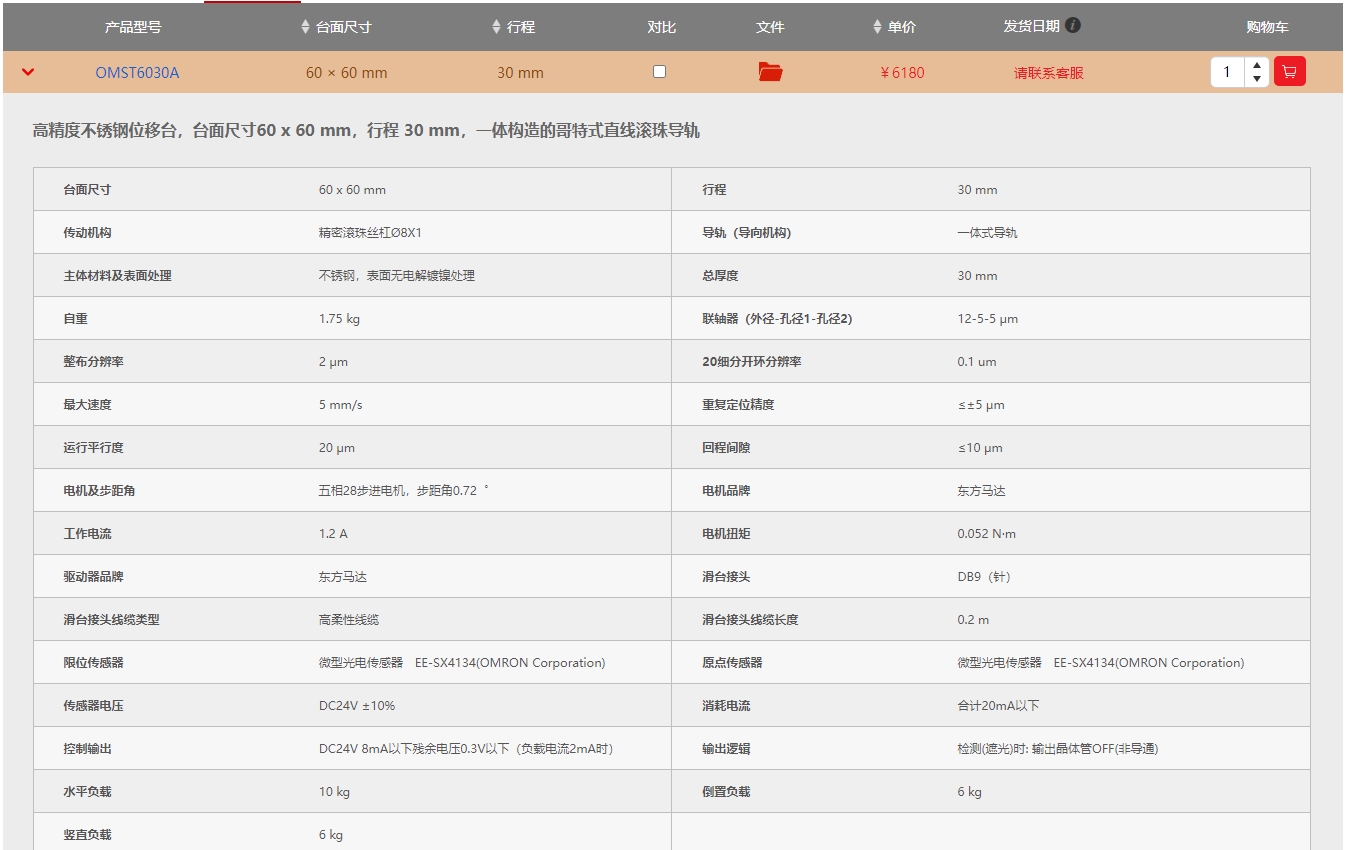Open the red folder file icon
1347x850 pixels.
[x=770, y=72]
